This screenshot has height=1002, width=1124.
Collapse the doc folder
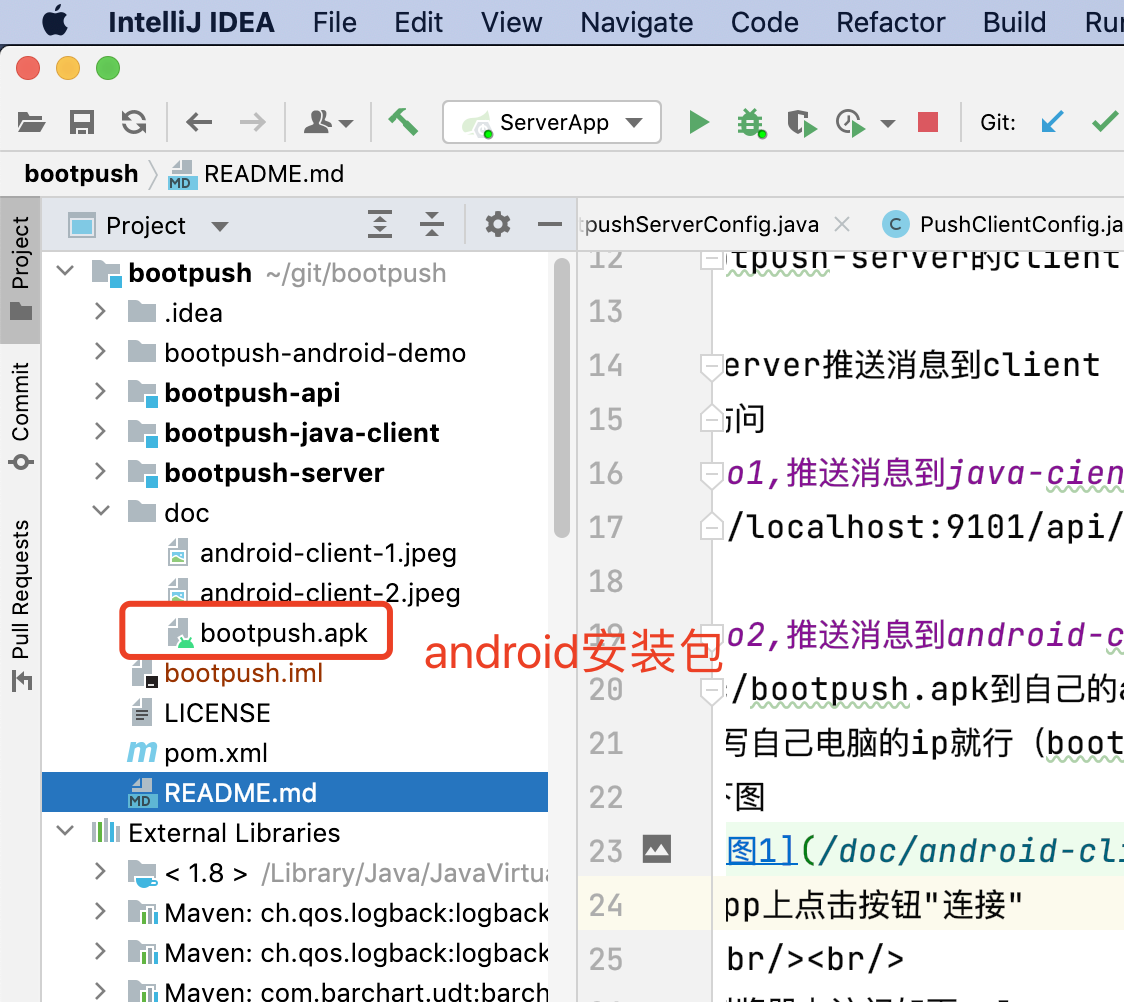coord(99,512)
